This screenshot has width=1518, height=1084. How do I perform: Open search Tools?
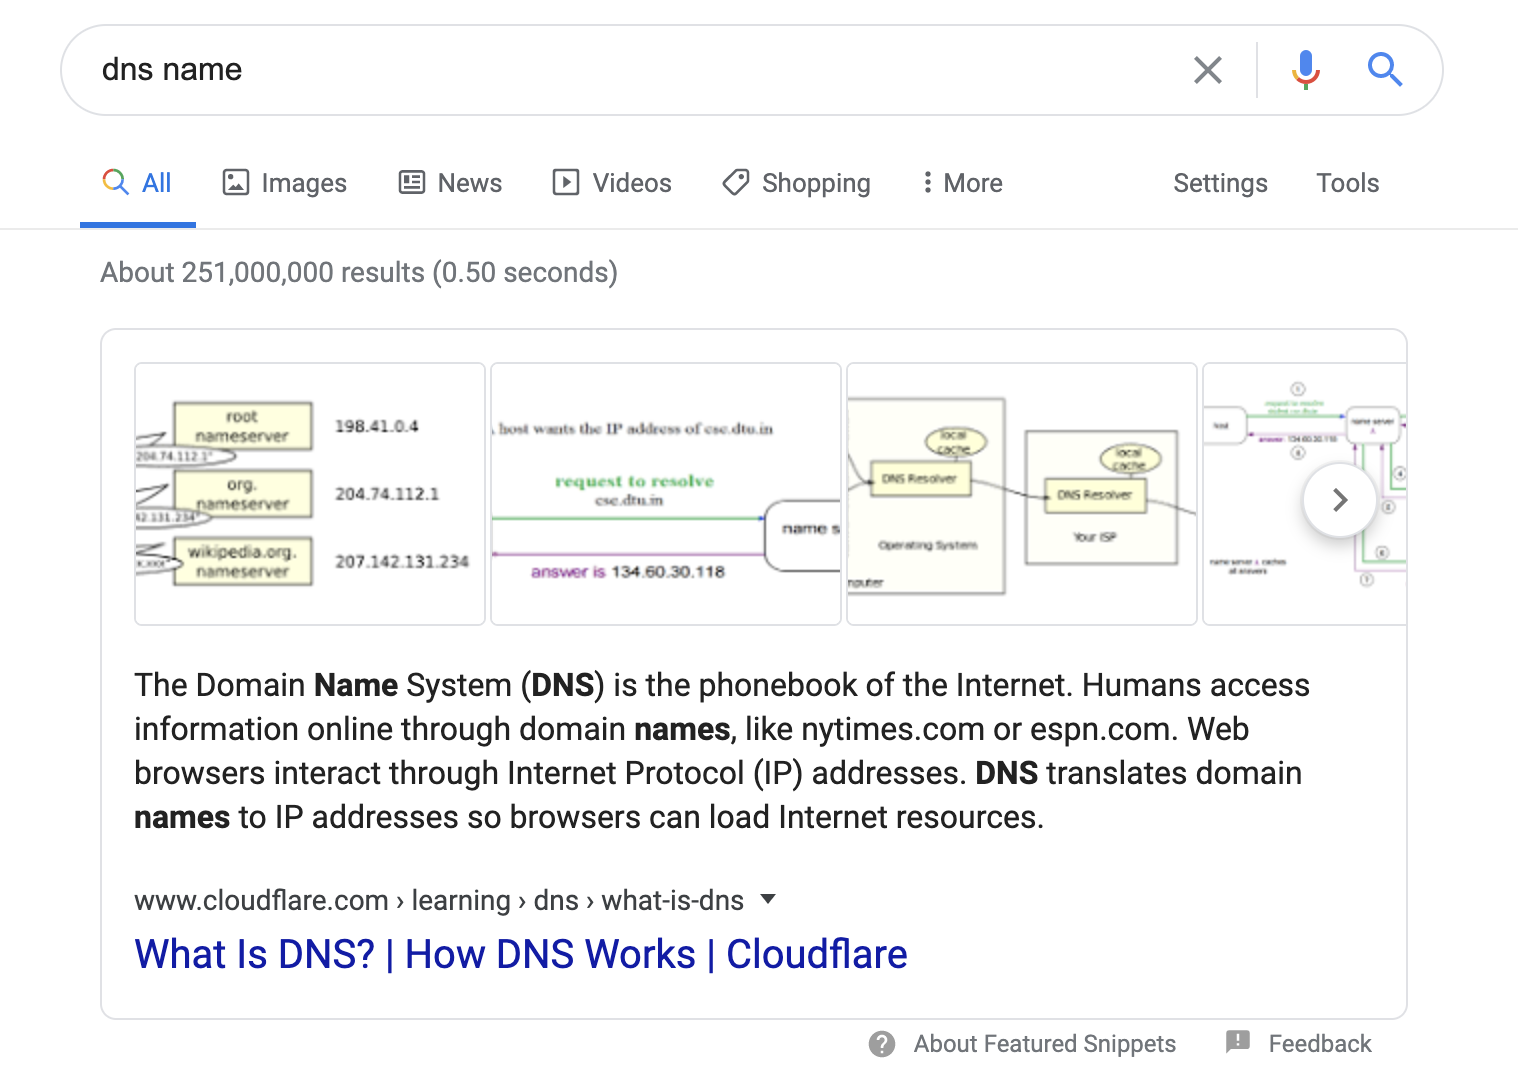(x=1347, y=183)
